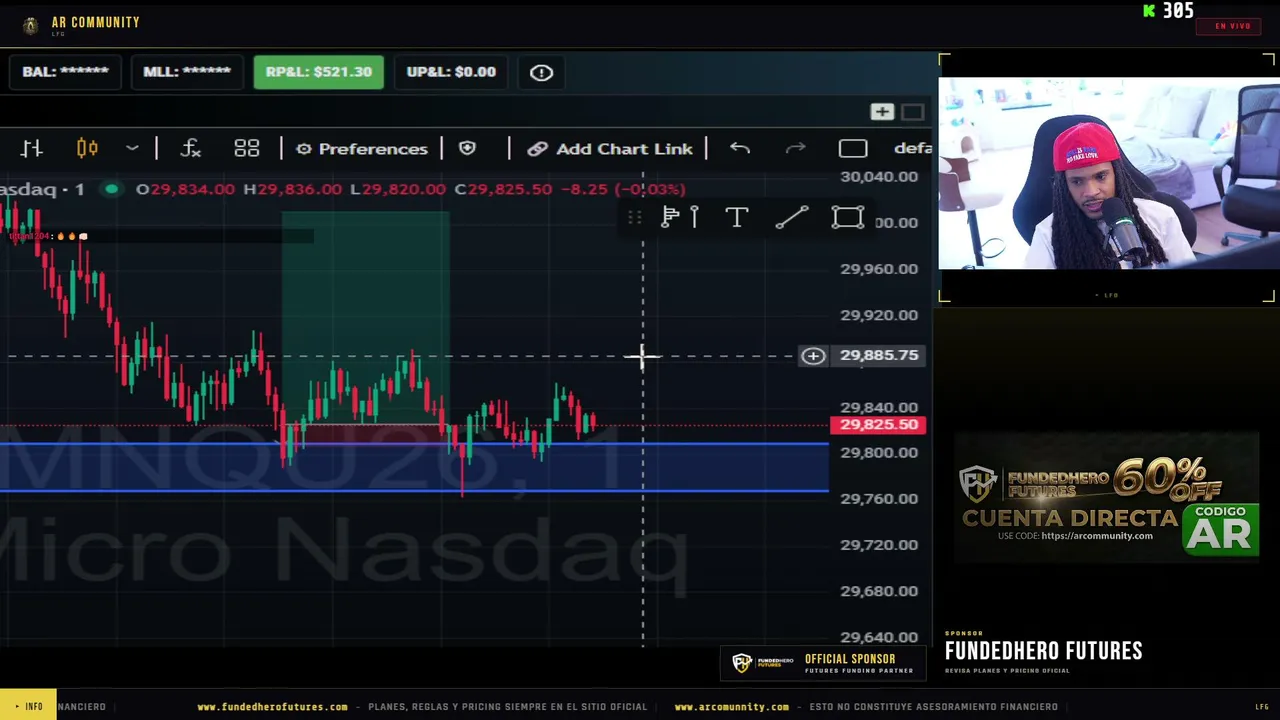Select the flag and pin drawing tool

[x=680, y=218]
